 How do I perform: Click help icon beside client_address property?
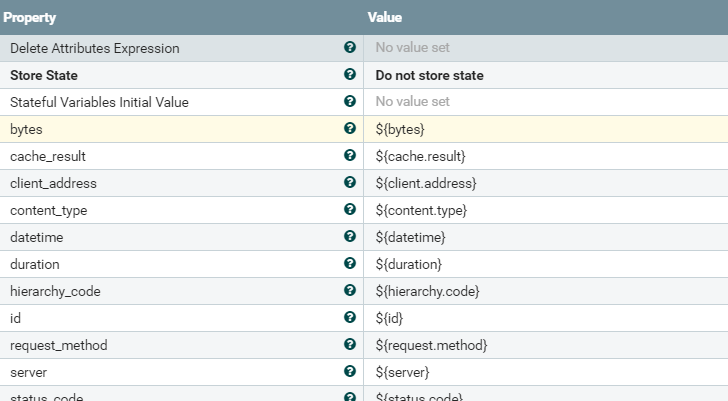pyautogui.click(x=350, y=182)
